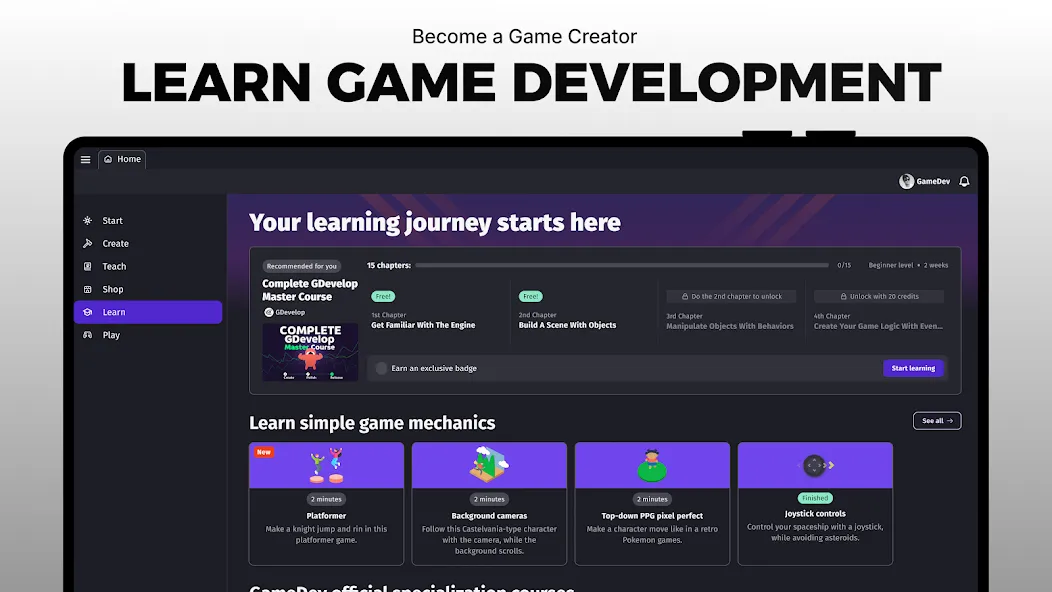Click the Recommended for you tag
1052x592 pixels.
[301, 266]
